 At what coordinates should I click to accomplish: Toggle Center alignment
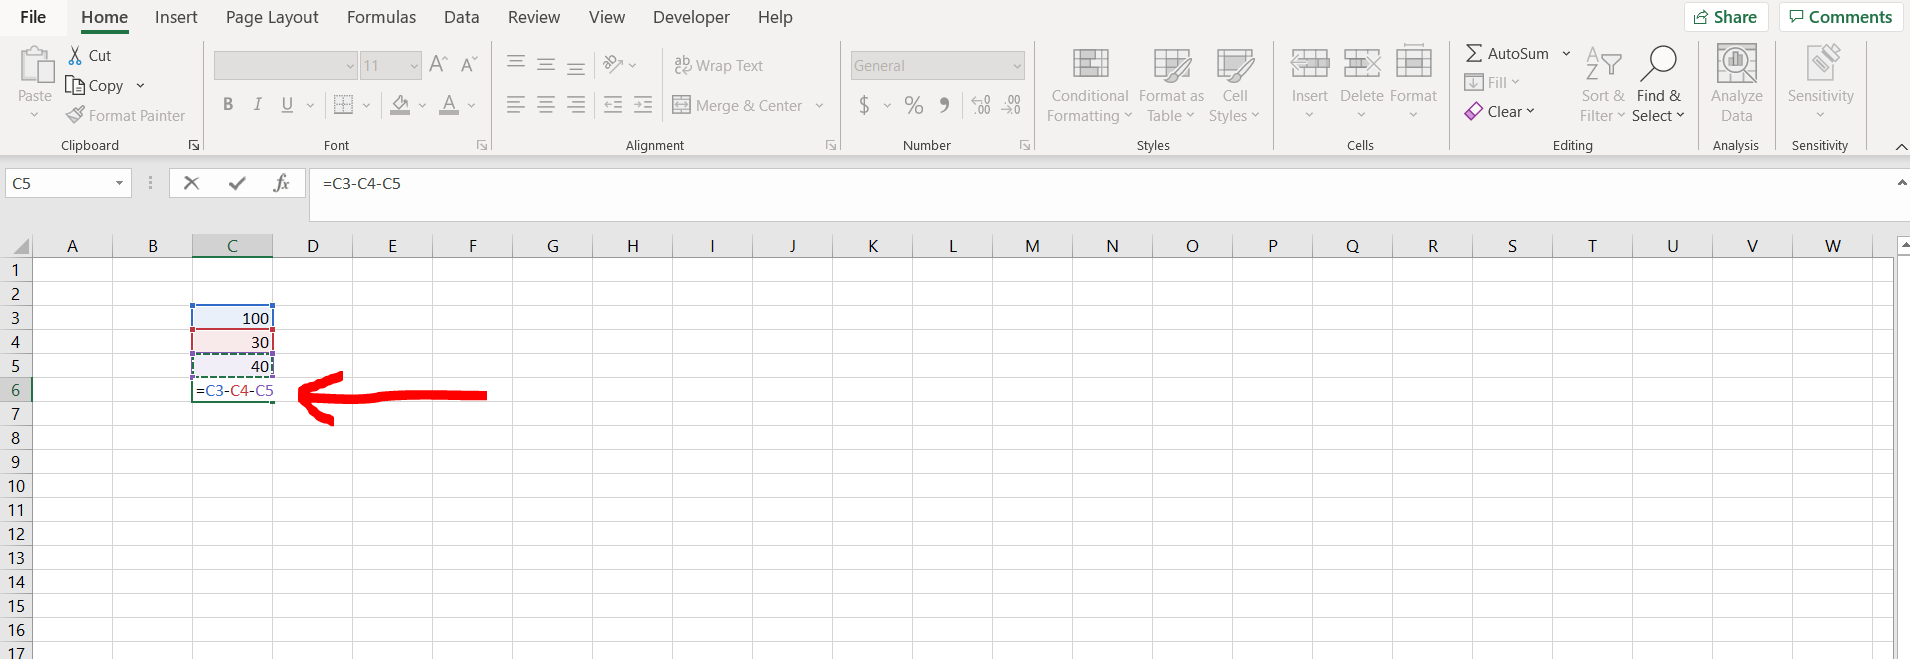tap(546, 105)
